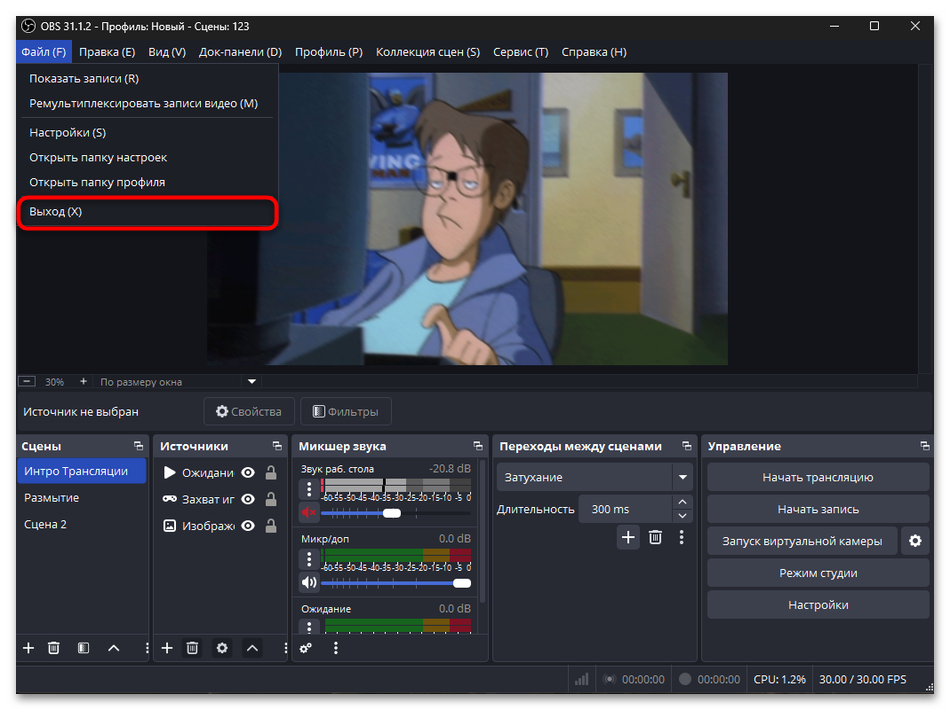Move source up with arrow in Источники toolbar

pyautogui.click(x=252, y=648)
